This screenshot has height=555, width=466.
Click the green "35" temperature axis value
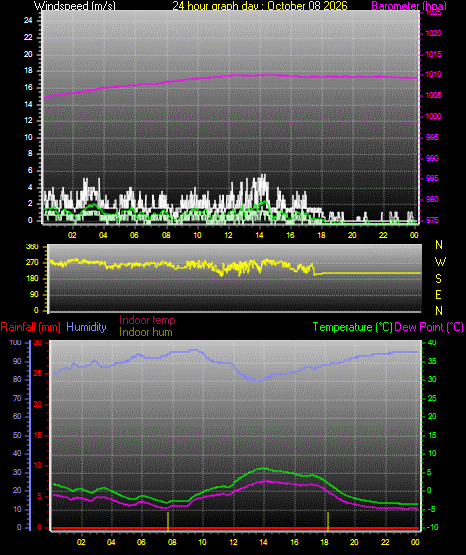click(432, 361)
